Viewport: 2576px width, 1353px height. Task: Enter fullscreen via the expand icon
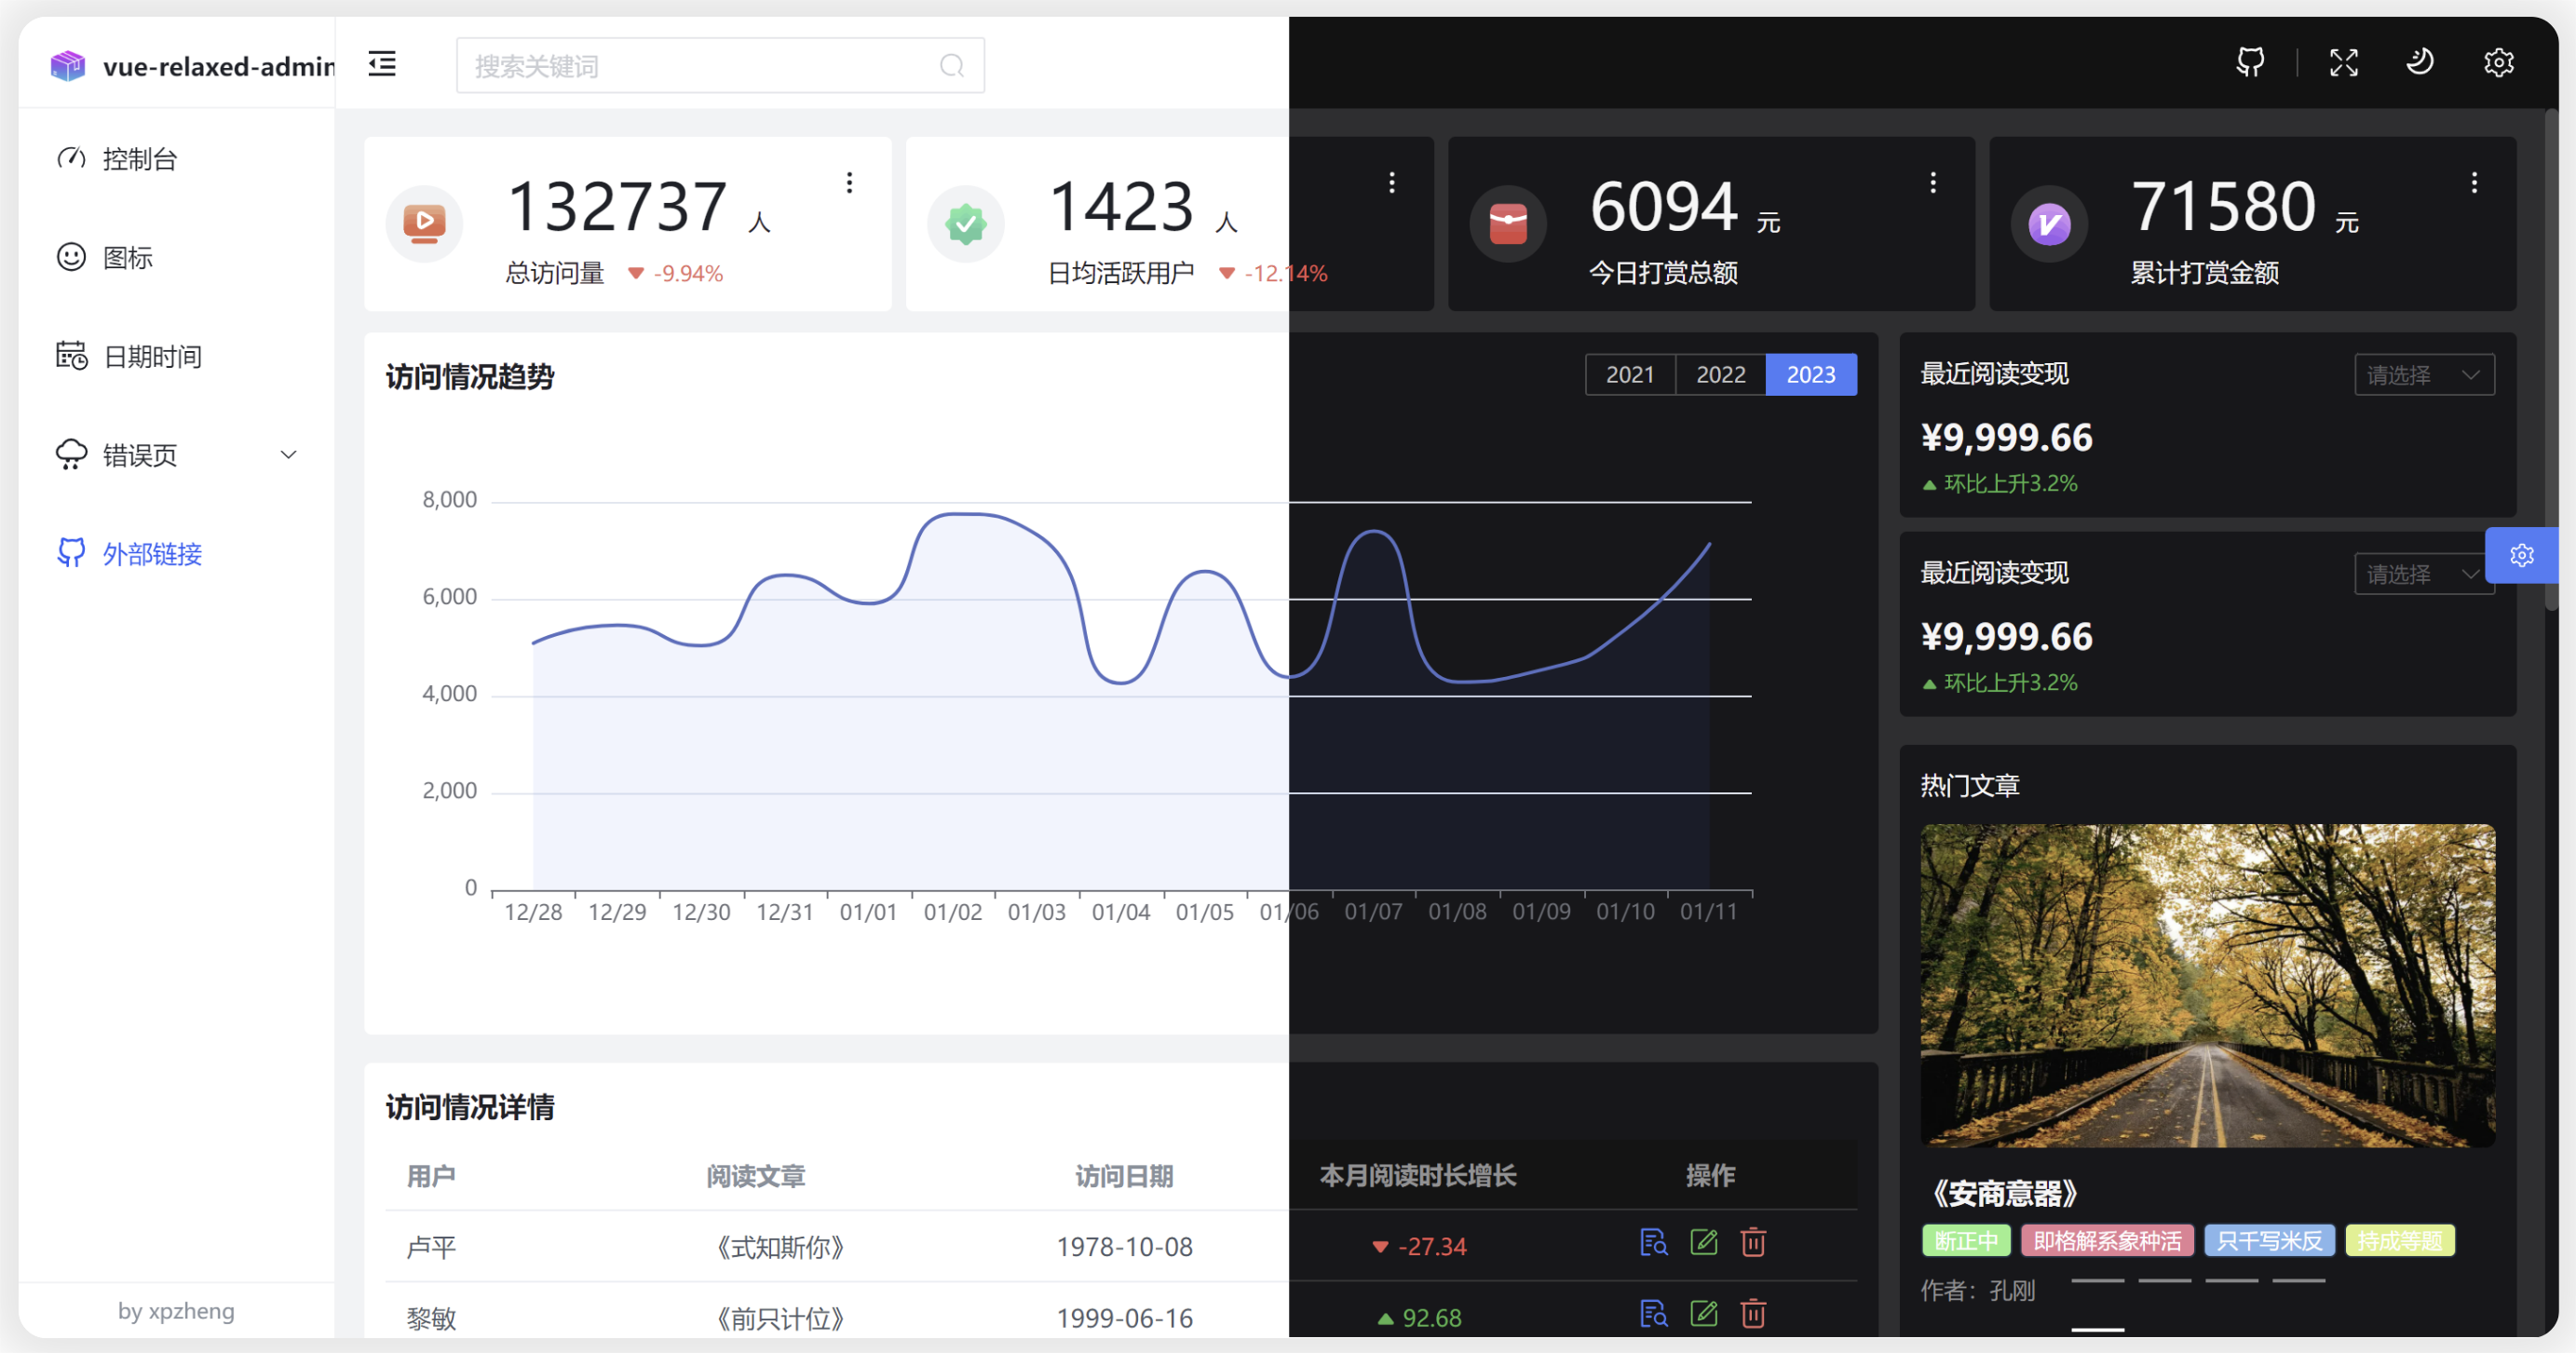[2343, 63]
